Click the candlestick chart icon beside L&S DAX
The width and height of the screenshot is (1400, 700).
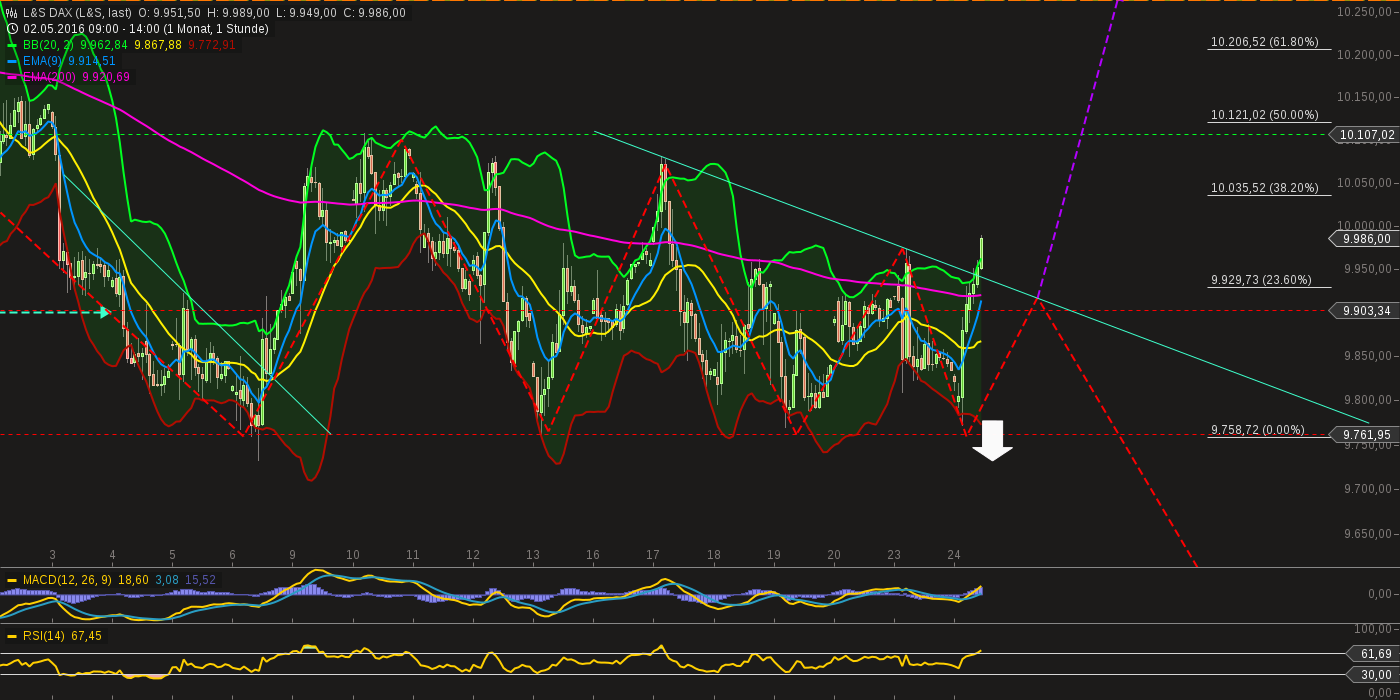point(12,13)
